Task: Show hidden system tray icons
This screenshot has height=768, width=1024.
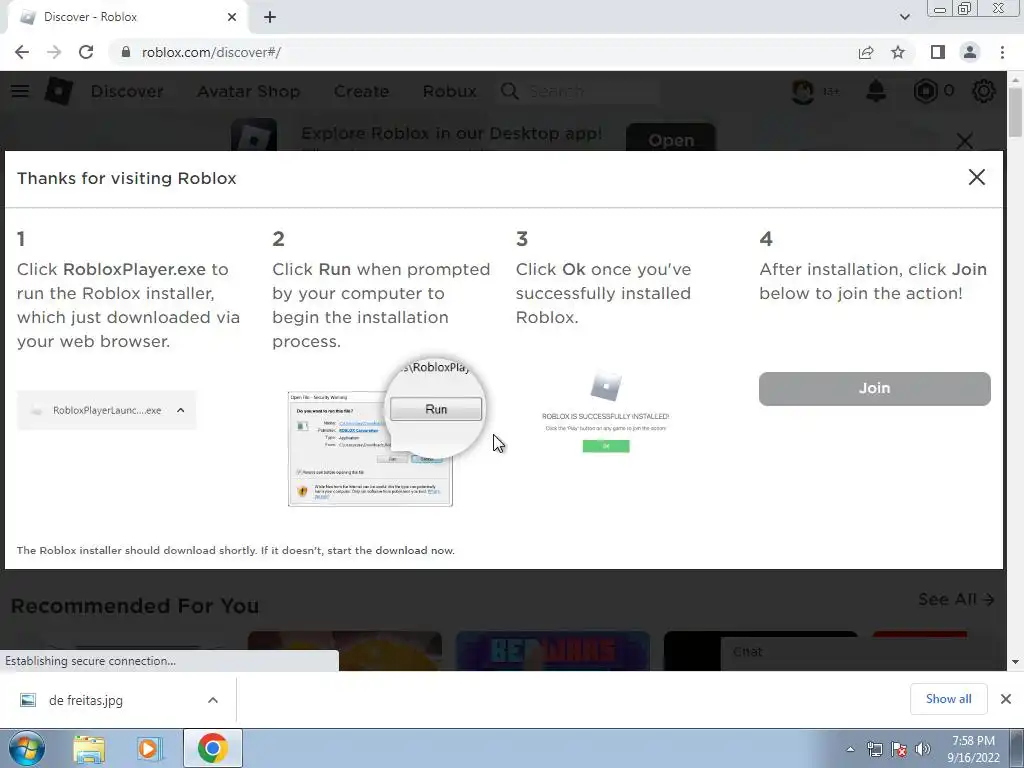Action: [850, 749]
